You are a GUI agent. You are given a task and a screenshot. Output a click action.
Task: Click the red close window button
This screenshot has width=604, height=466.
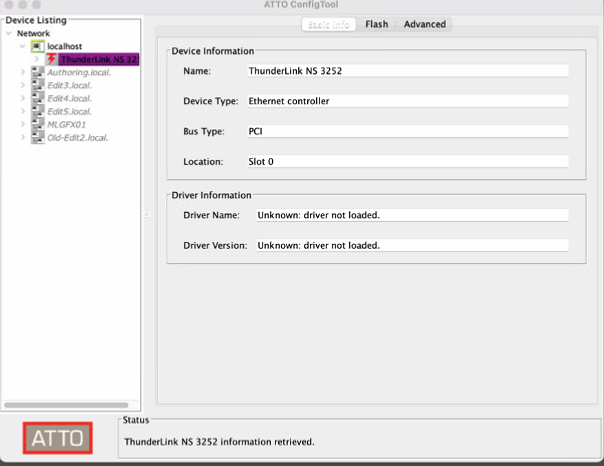(x=8, y=5)
